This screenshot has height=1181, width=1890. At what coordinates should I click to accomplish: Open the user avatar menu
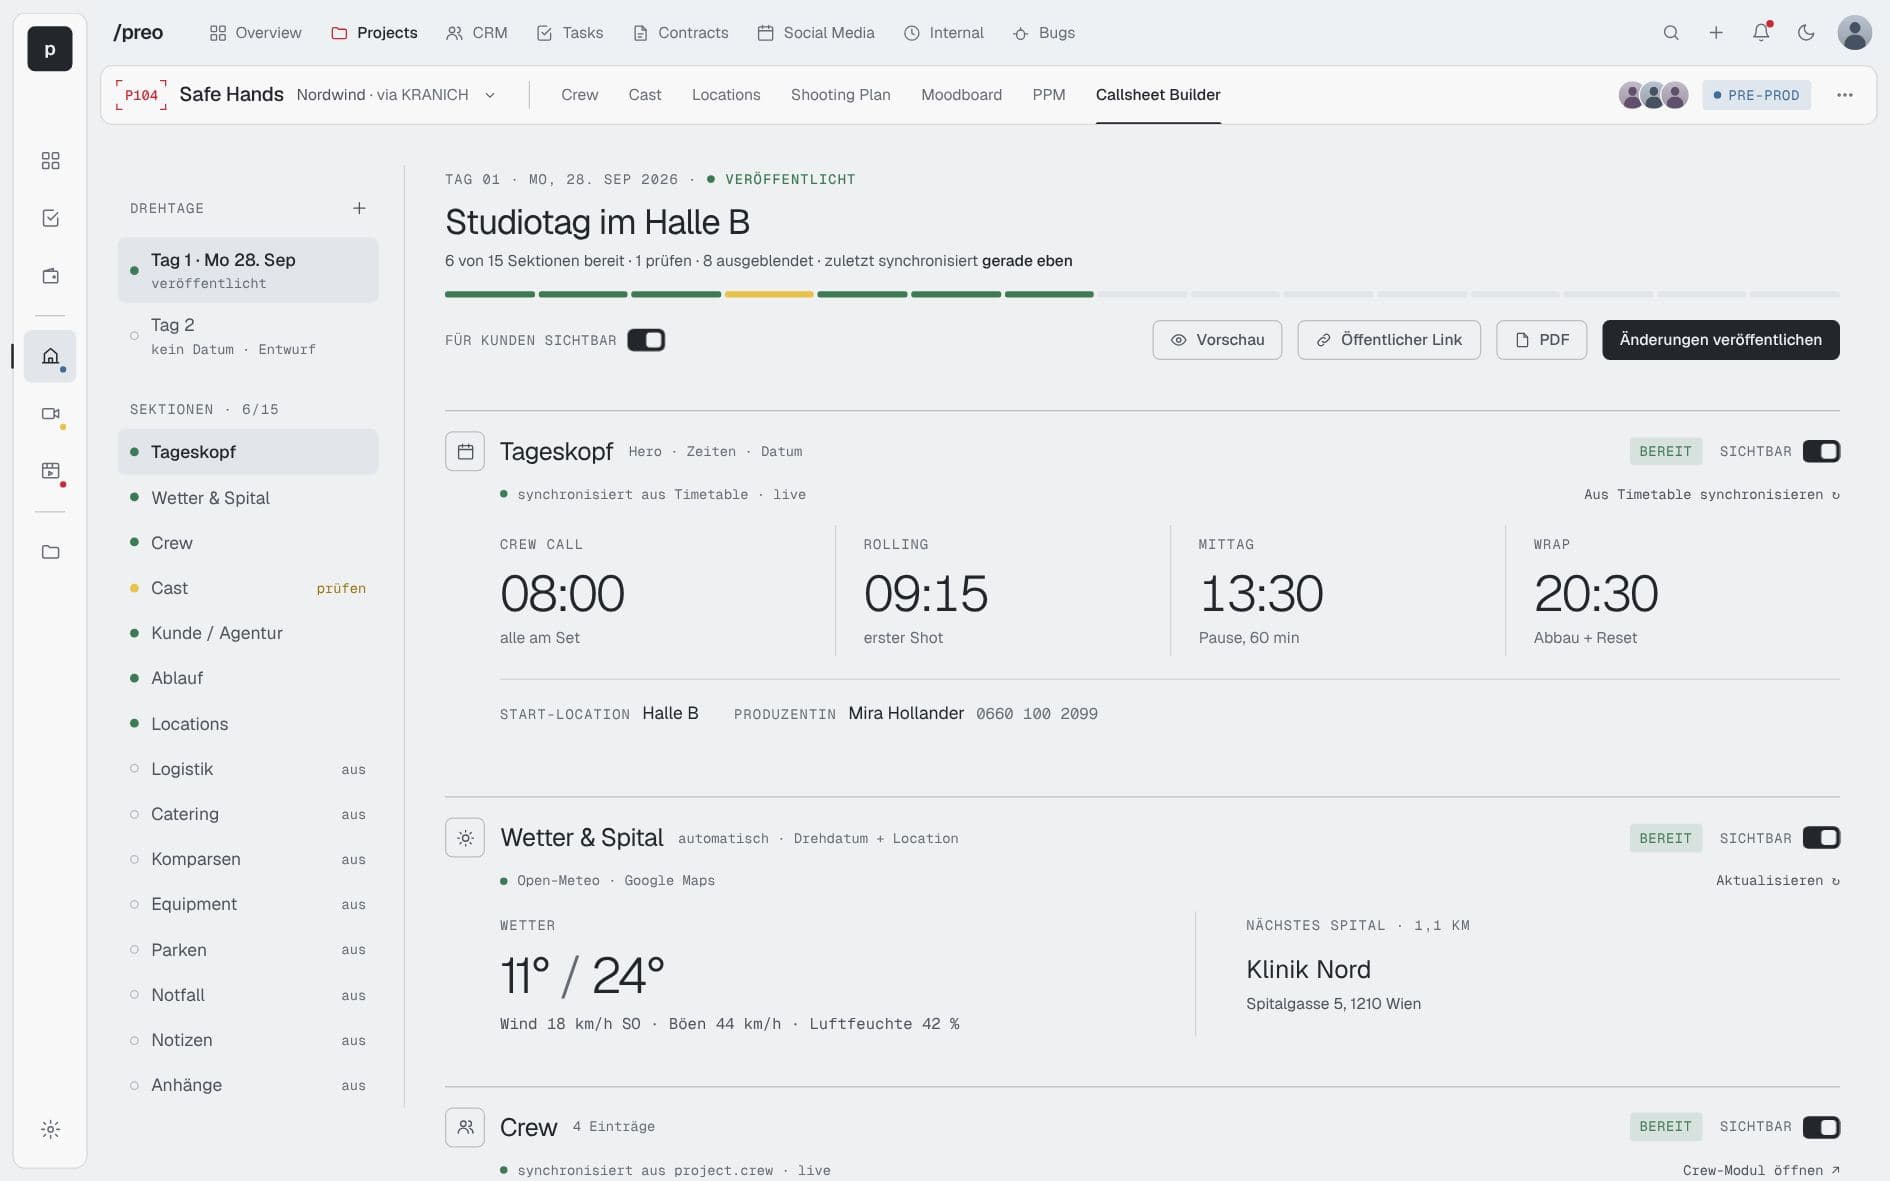point(1855,33)
